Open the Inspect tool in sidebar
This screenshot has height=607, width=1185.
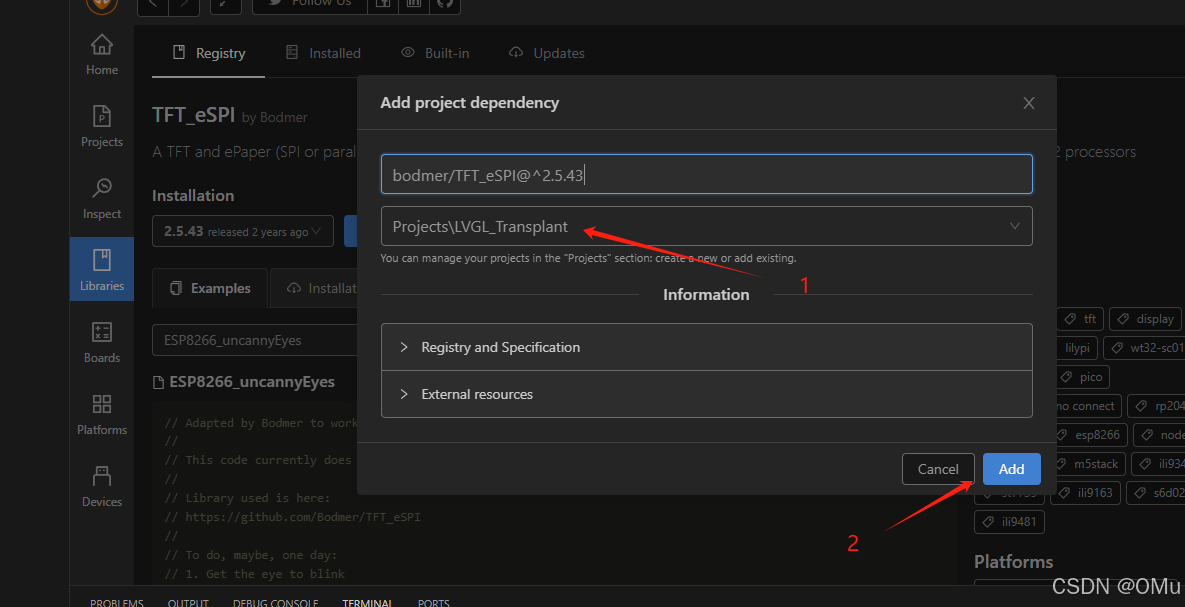pyautogui.click(x=101, y=199)
